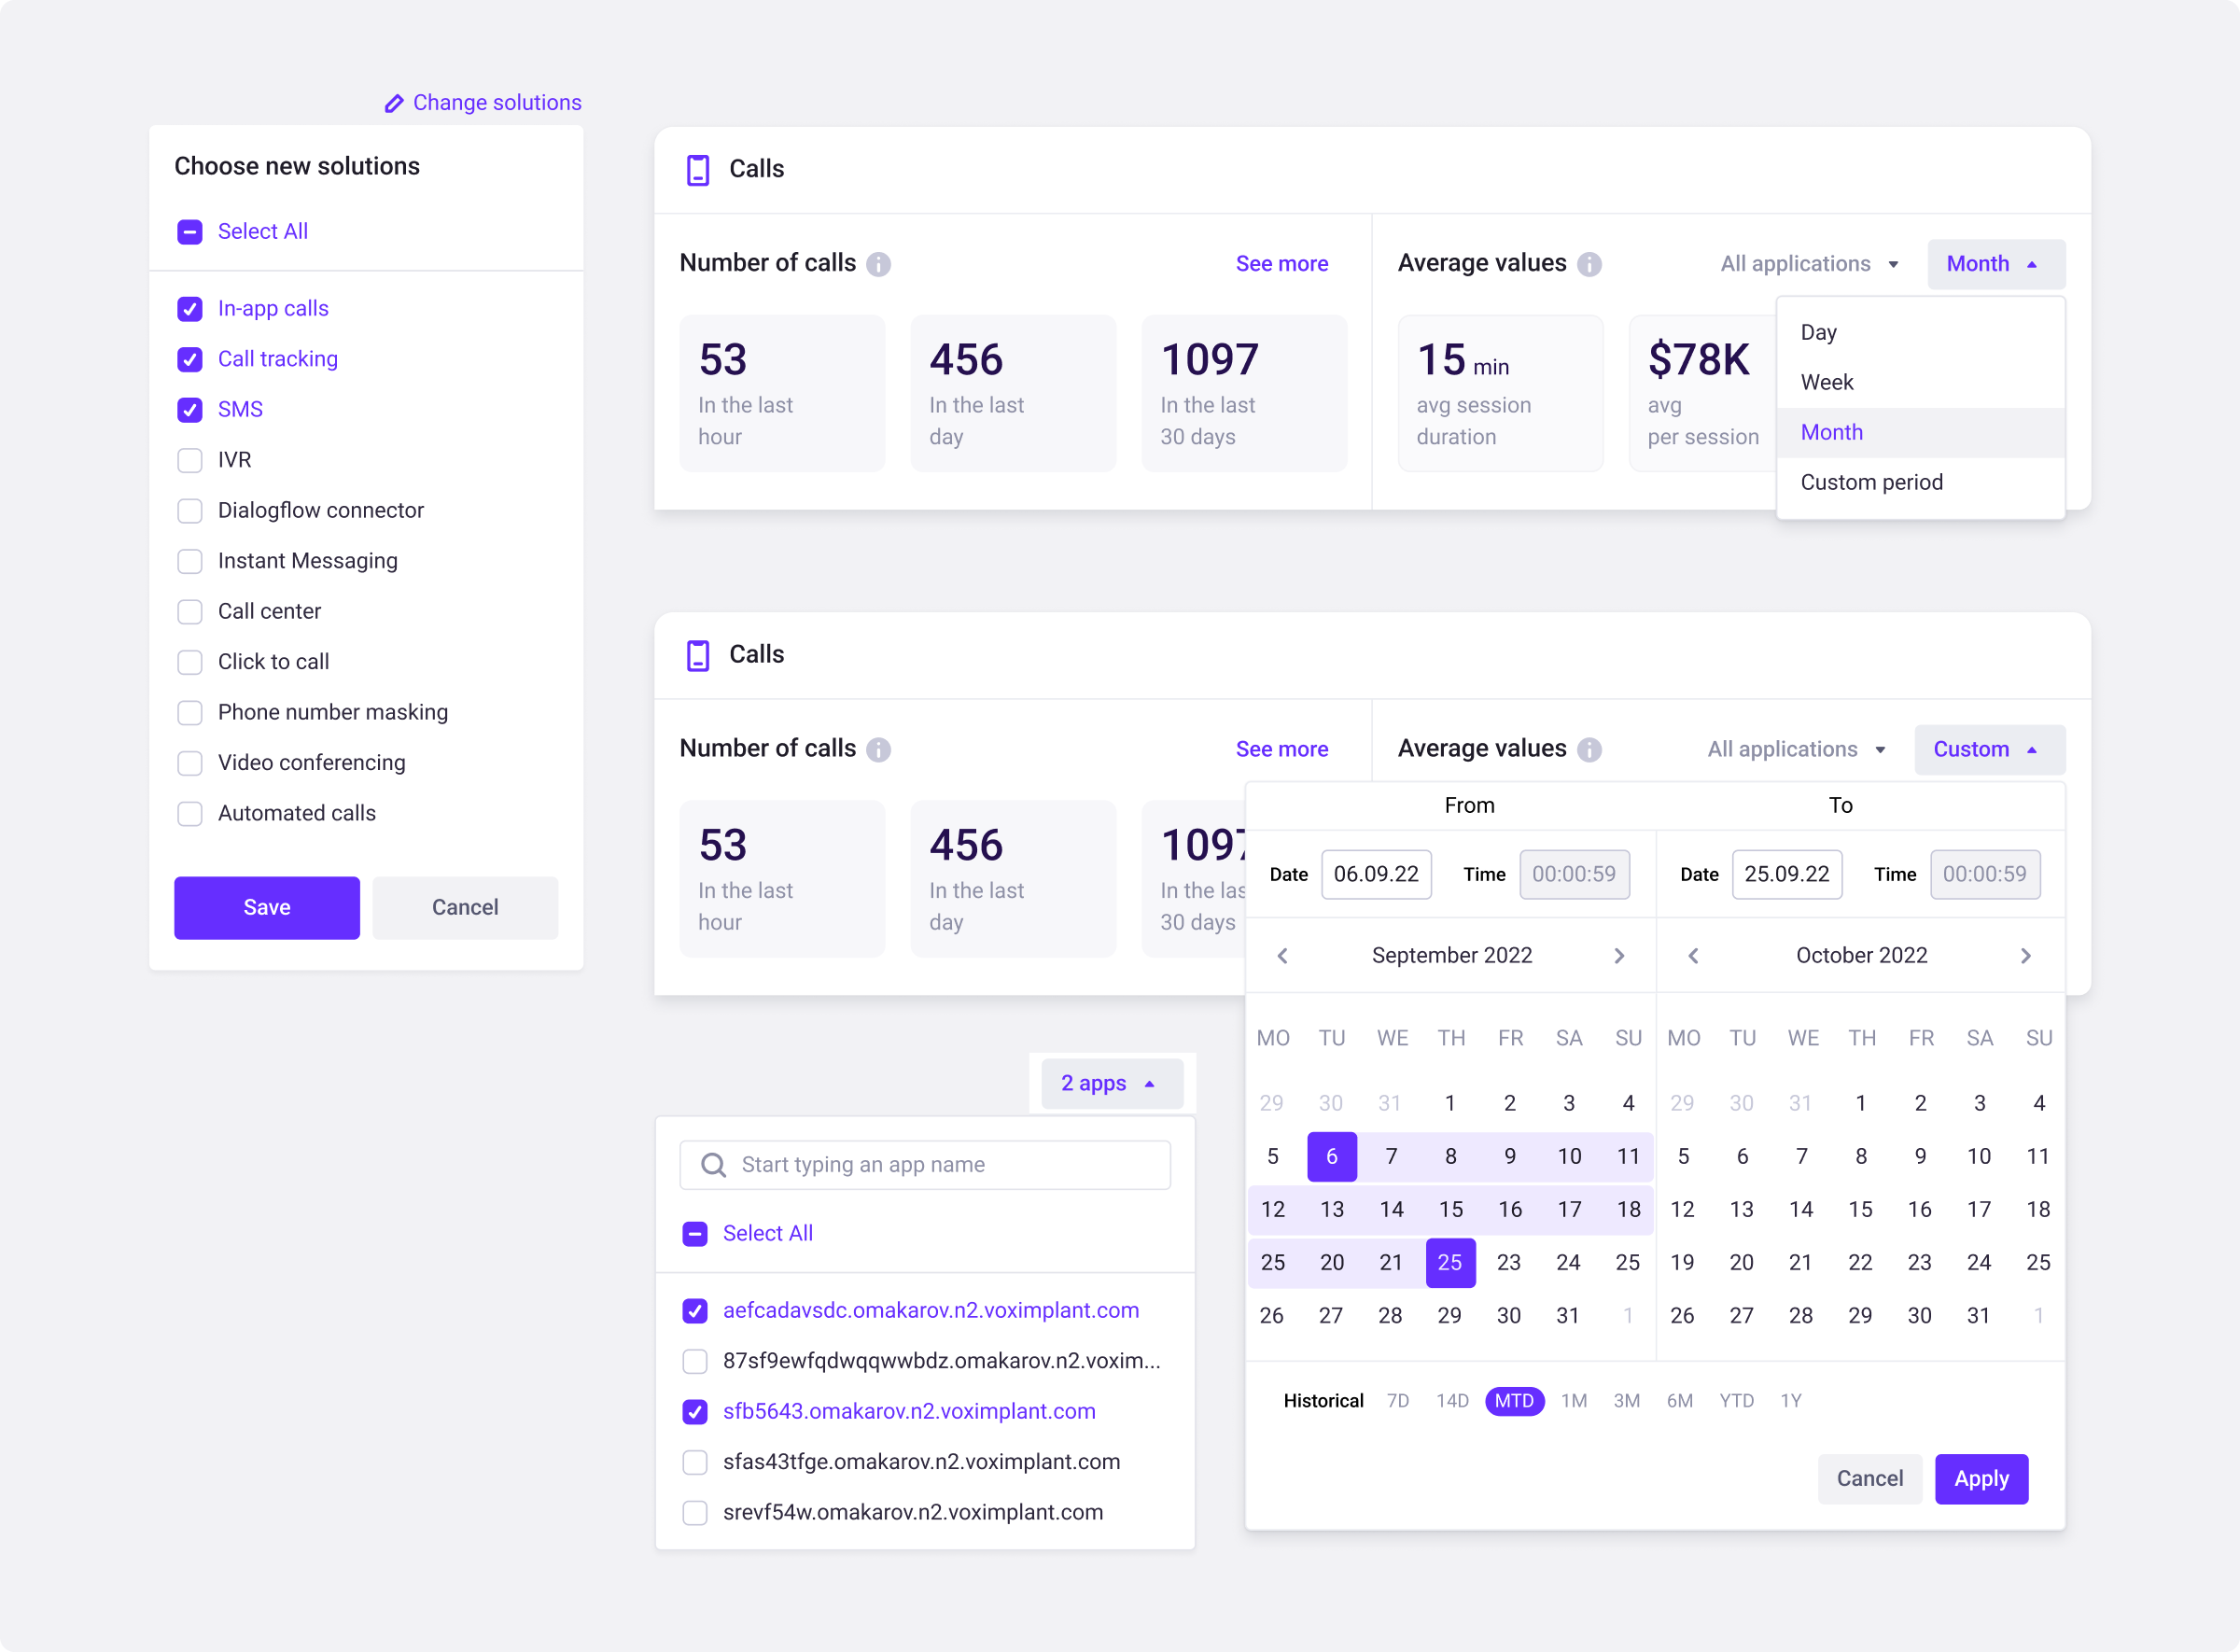Uncheck the Call tracking solution
This screenshot has height=1652, width=2240.
coord(190,359)
